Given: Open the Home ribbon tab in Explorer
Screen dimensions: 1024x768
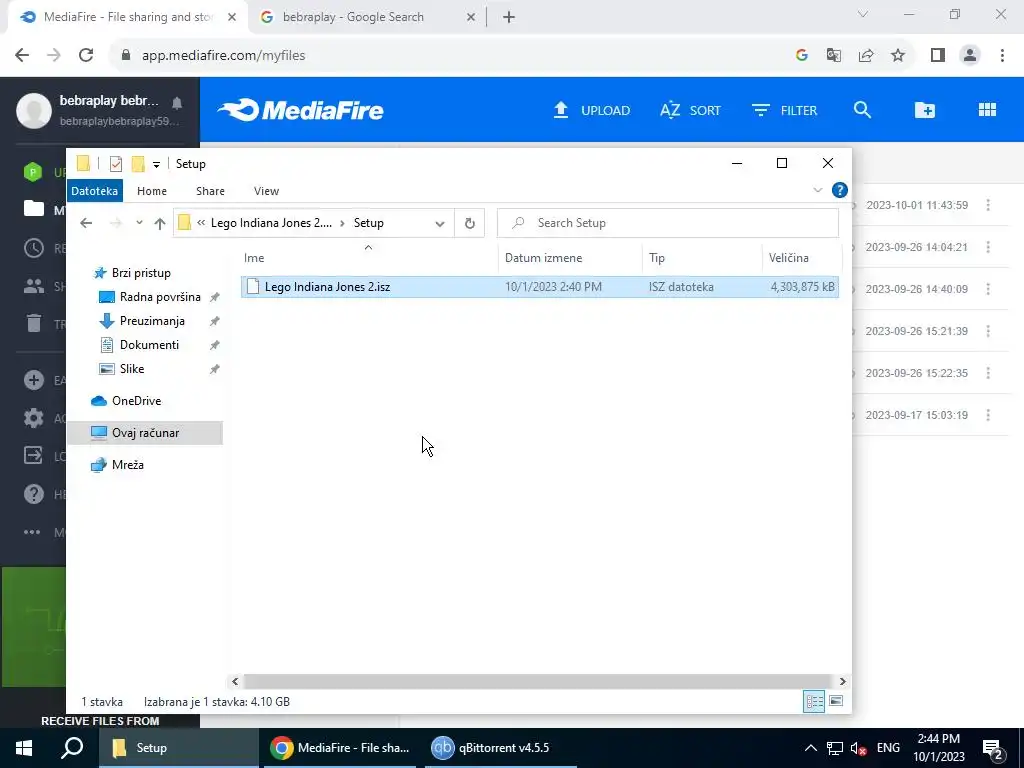Looking at the screenshot, I should coord(152,191).
